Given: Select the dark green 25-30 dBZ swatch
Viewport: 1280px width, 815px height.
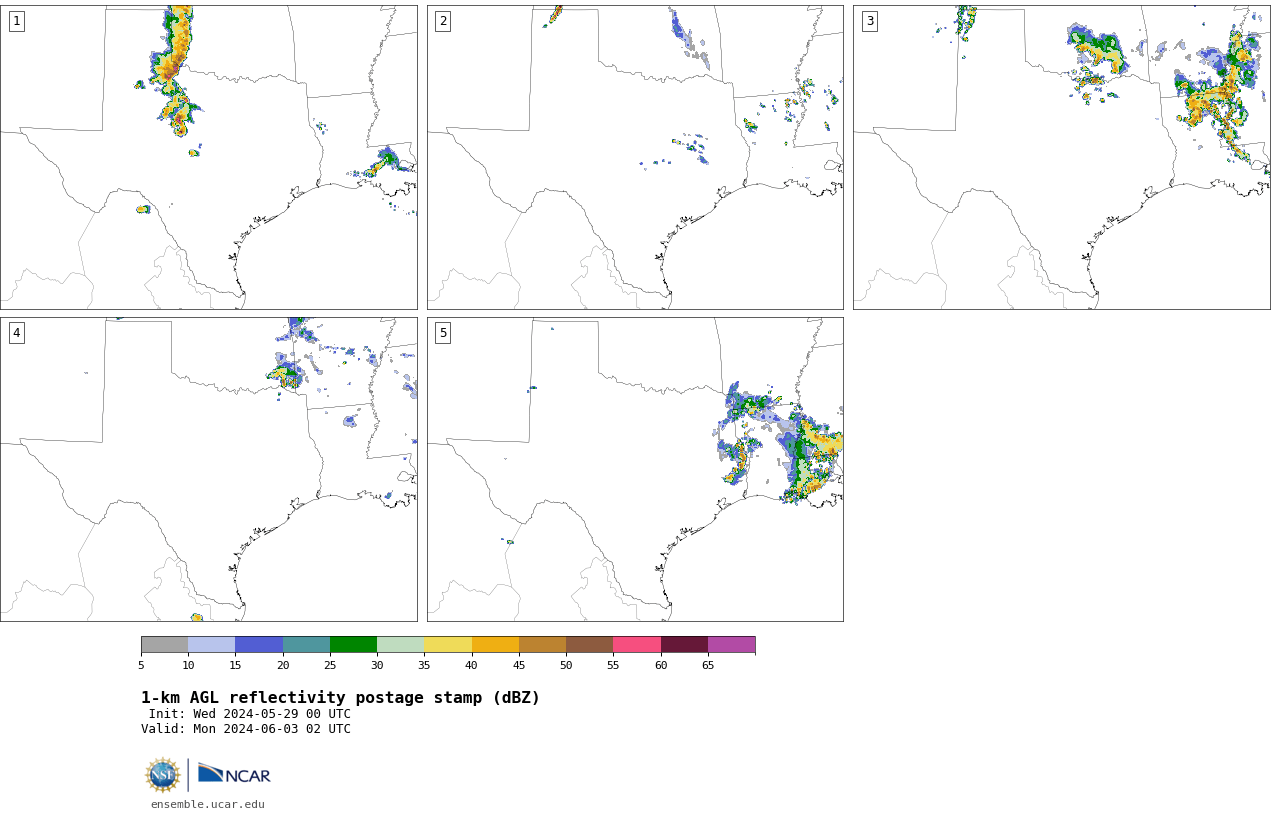Looking at the screenshot, I should click(353, 644).
